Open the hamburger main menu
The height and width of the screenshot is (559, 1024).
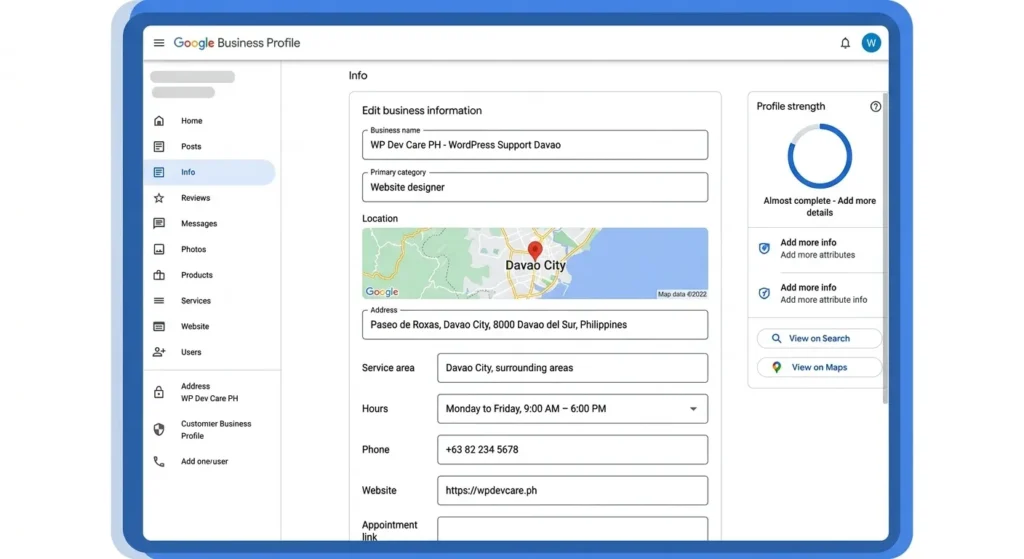click(x=159, y=43)
